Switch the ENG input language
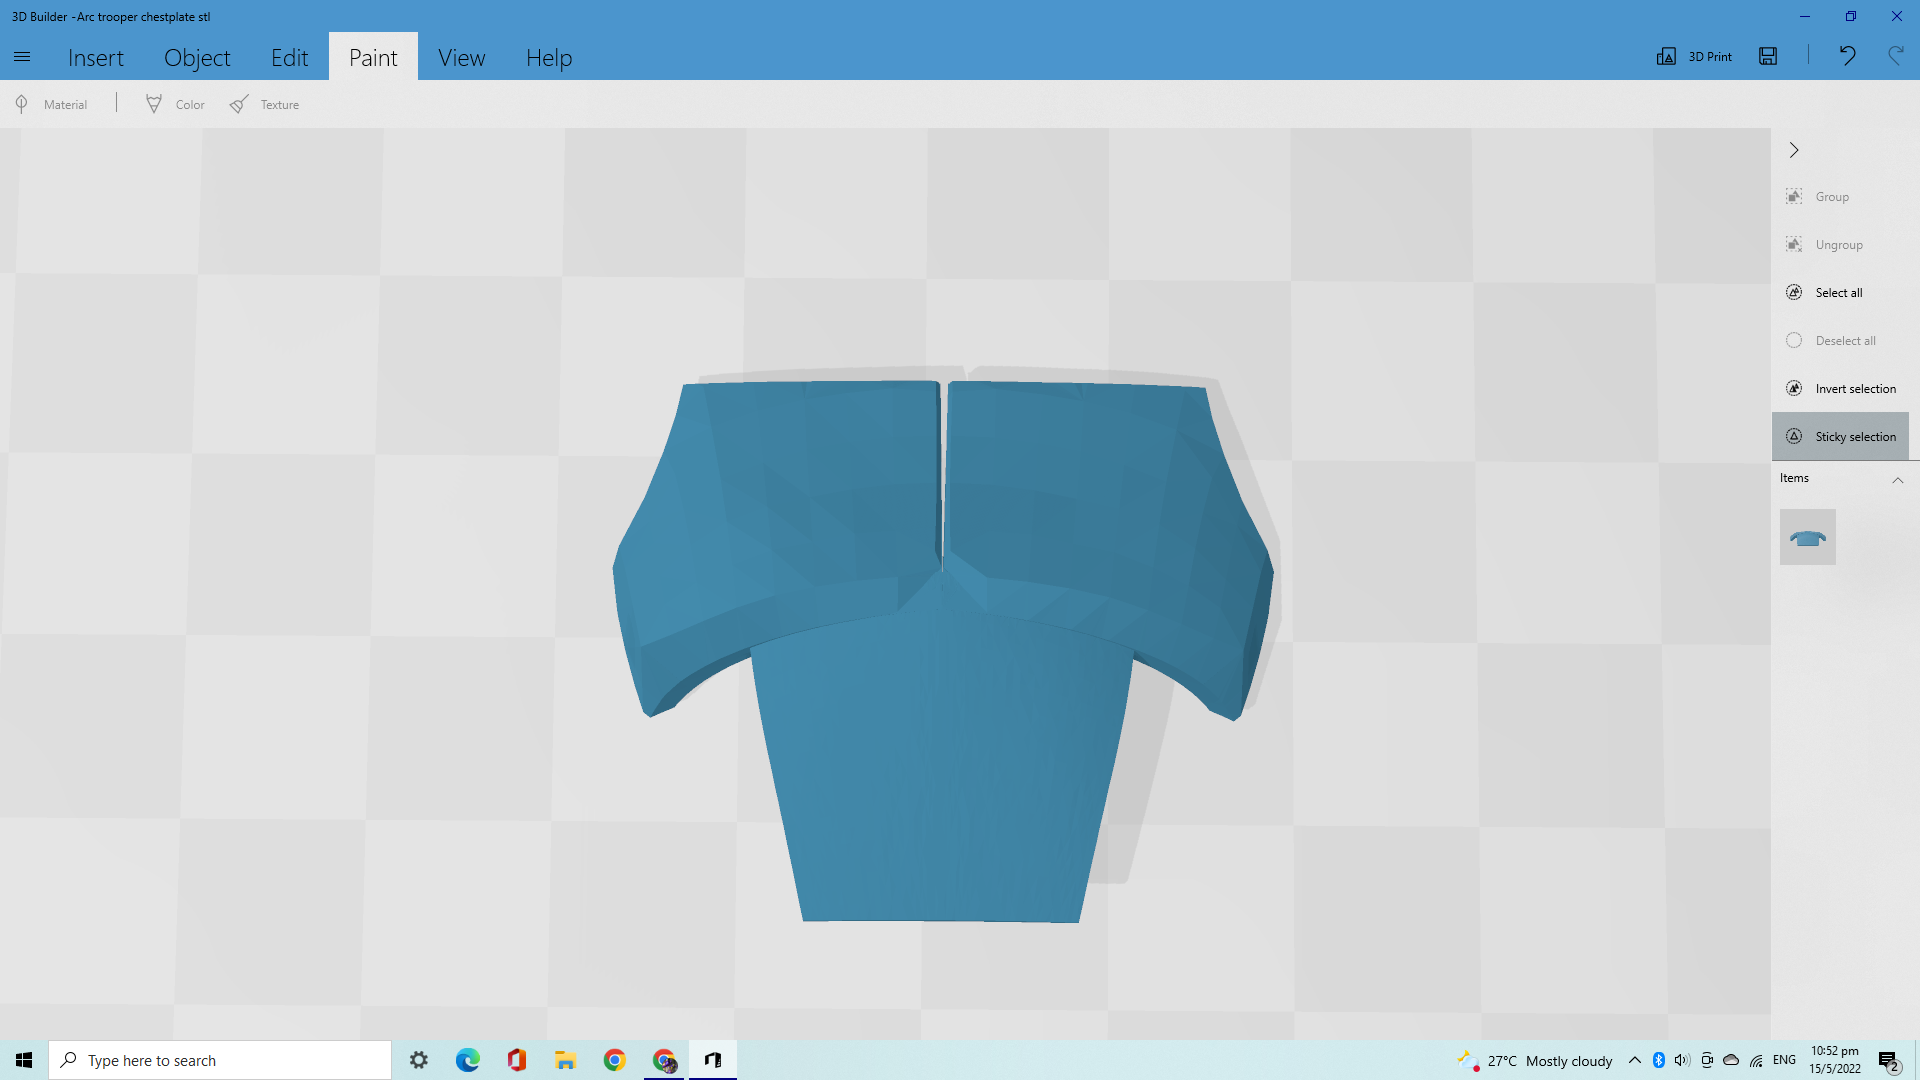The height and width of the screenshot is (1080, 1920). click(1785, 1060)
